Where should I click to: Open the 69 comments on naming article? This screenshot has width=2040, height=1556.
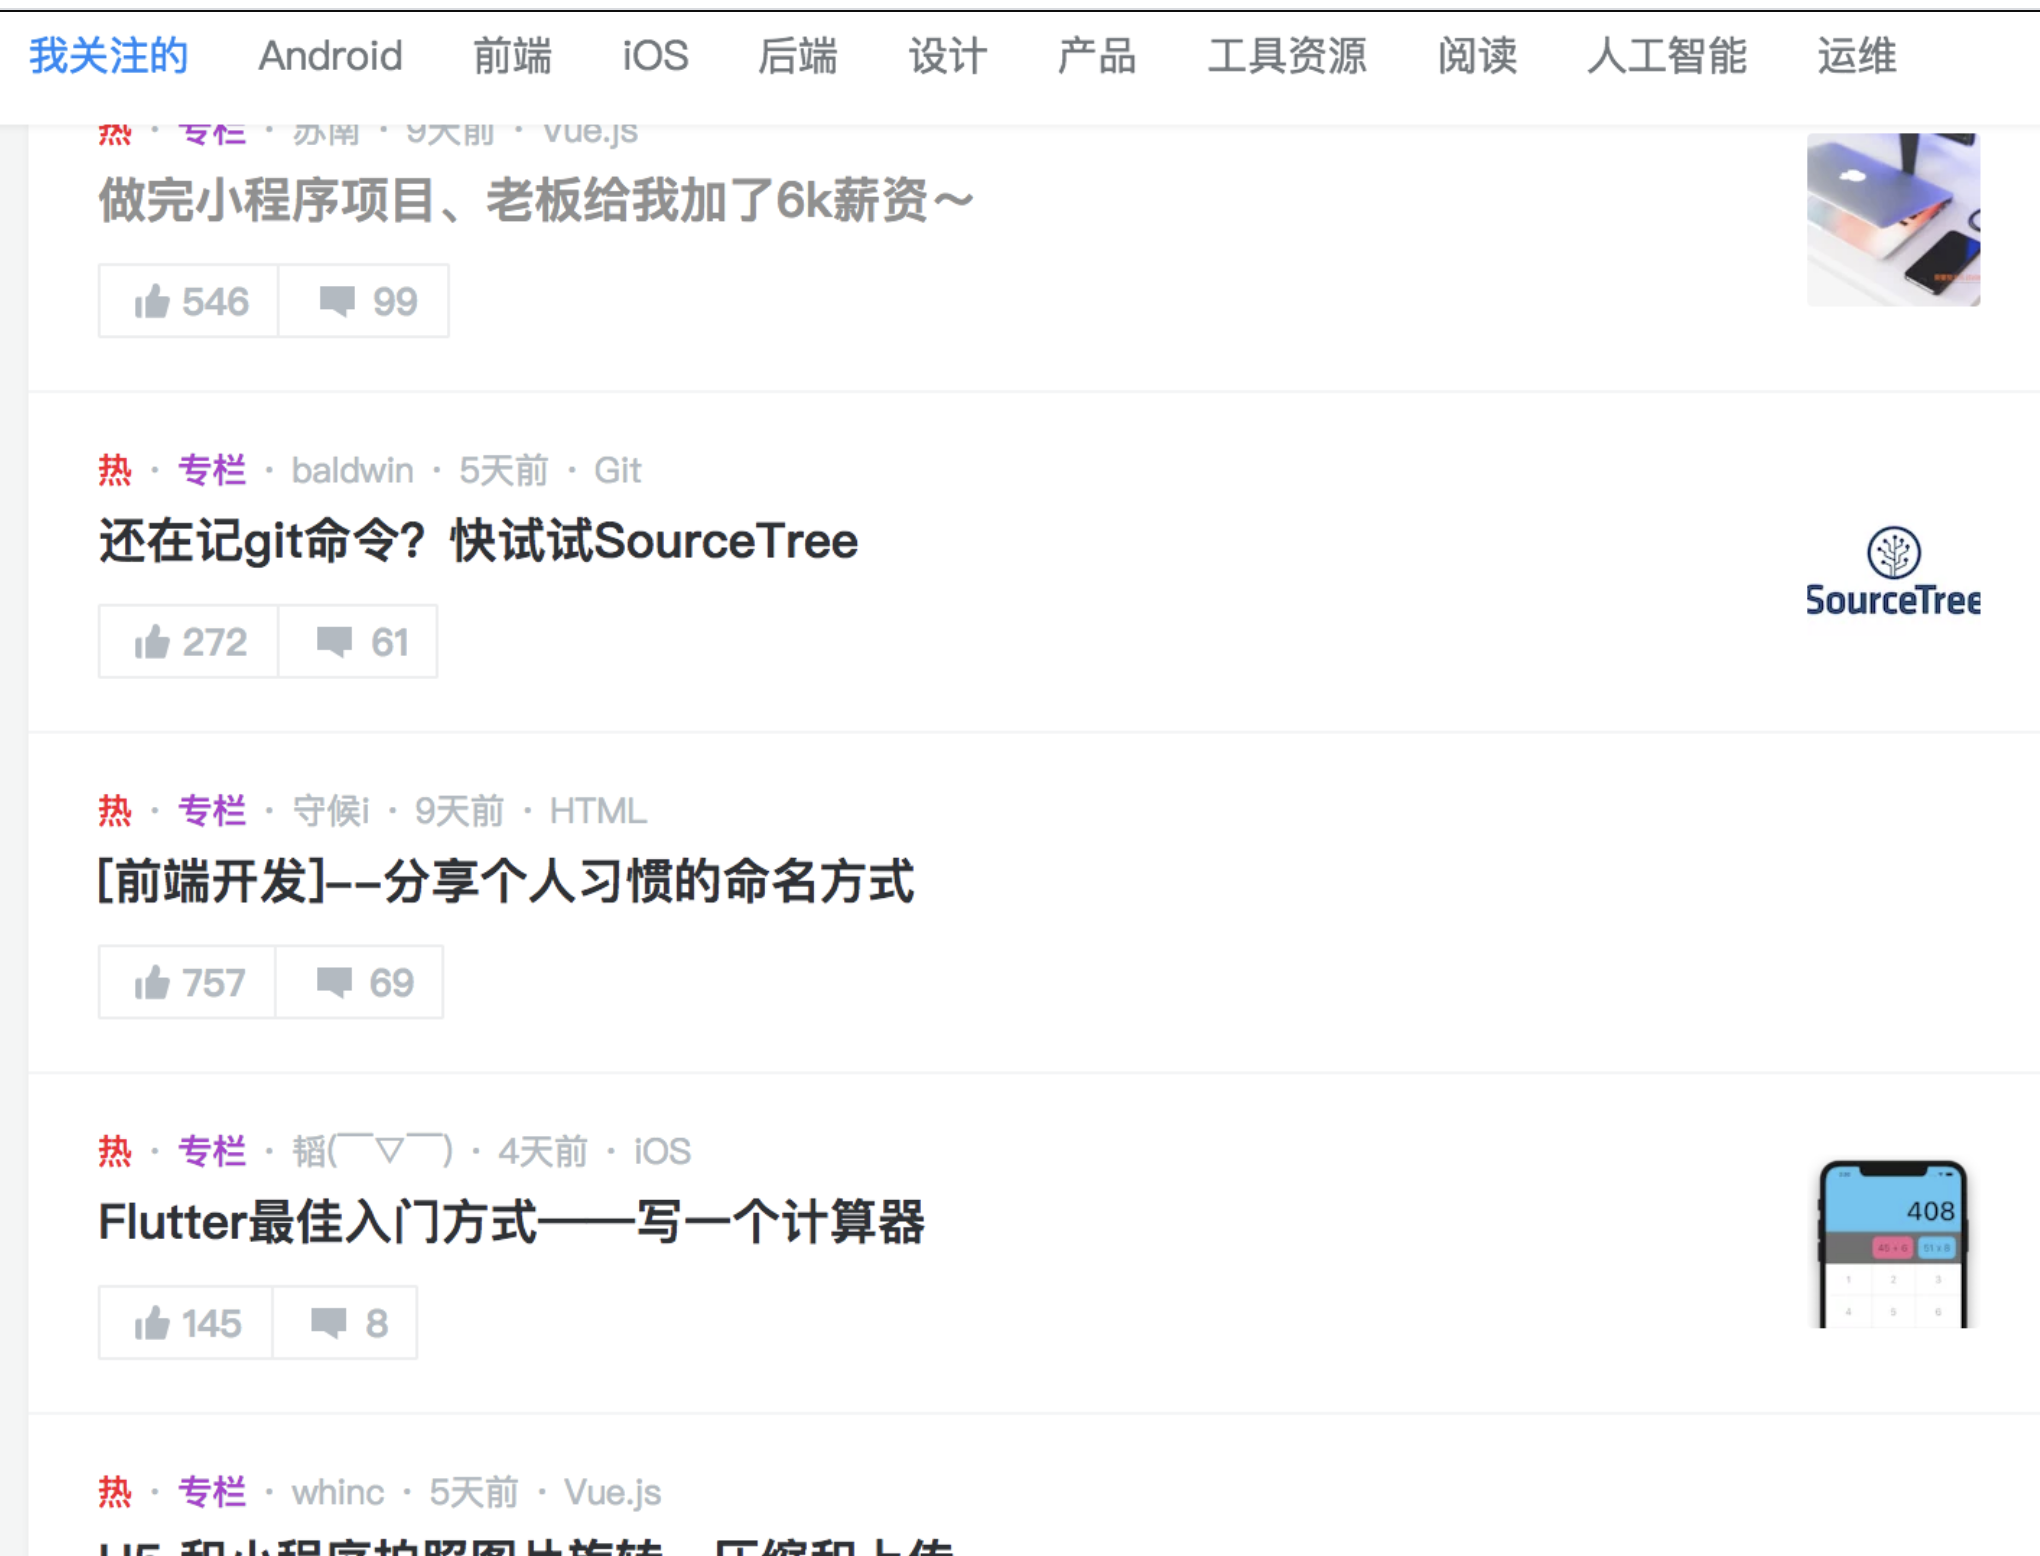(x=360, y=982)
